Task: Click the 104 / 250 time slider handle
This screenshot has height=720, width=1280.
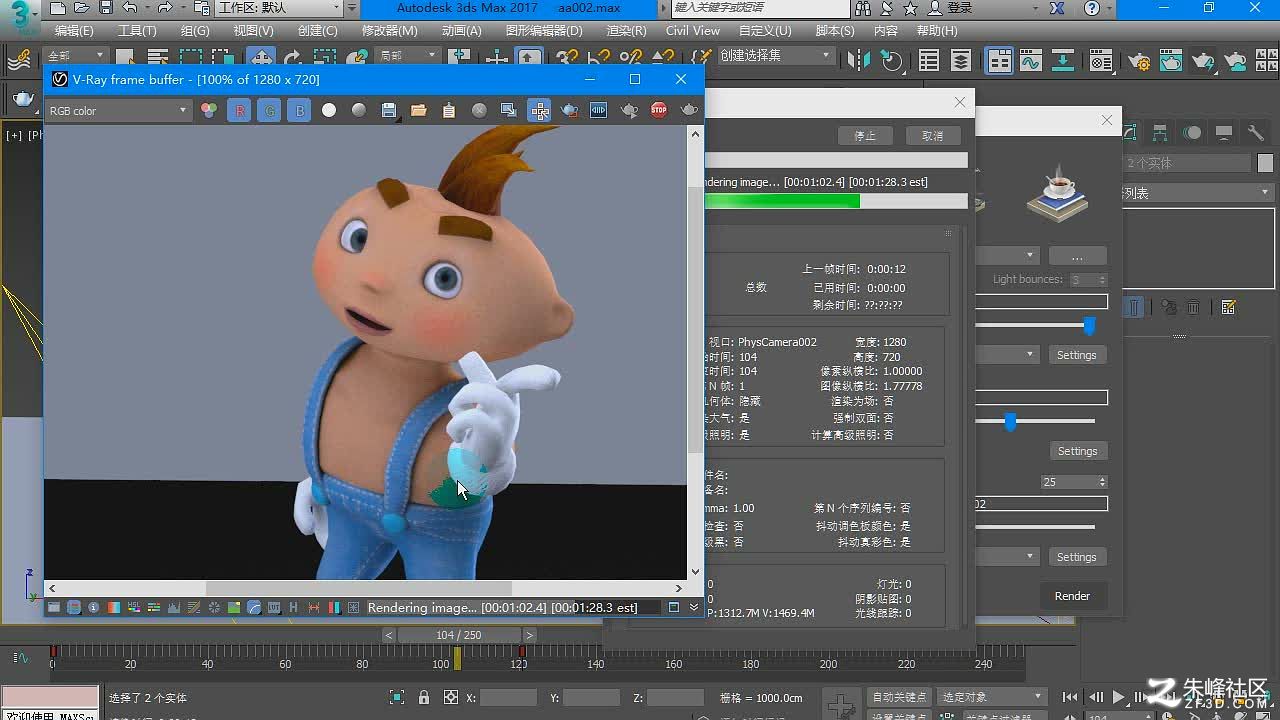Action: pos(459,635)
